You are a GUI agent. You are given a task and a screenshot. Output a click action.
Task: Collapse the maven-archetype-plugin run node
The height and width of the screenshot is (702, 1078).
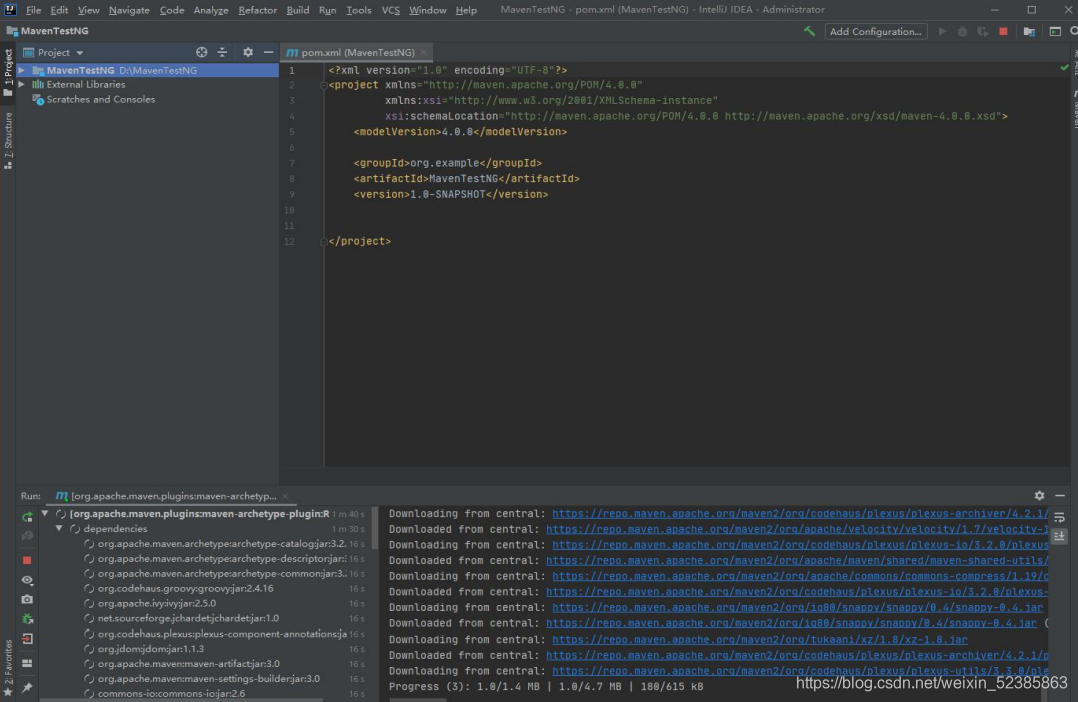(x=45, y=514)
